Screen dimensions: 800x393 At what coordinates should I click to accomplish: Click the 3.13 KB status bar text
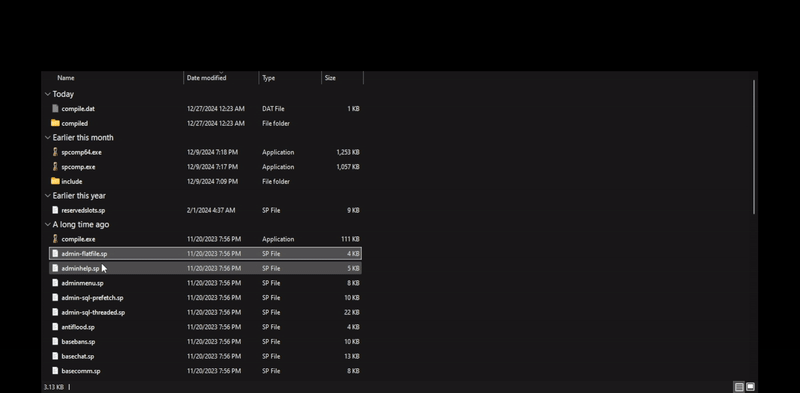[x=54, y=387]
